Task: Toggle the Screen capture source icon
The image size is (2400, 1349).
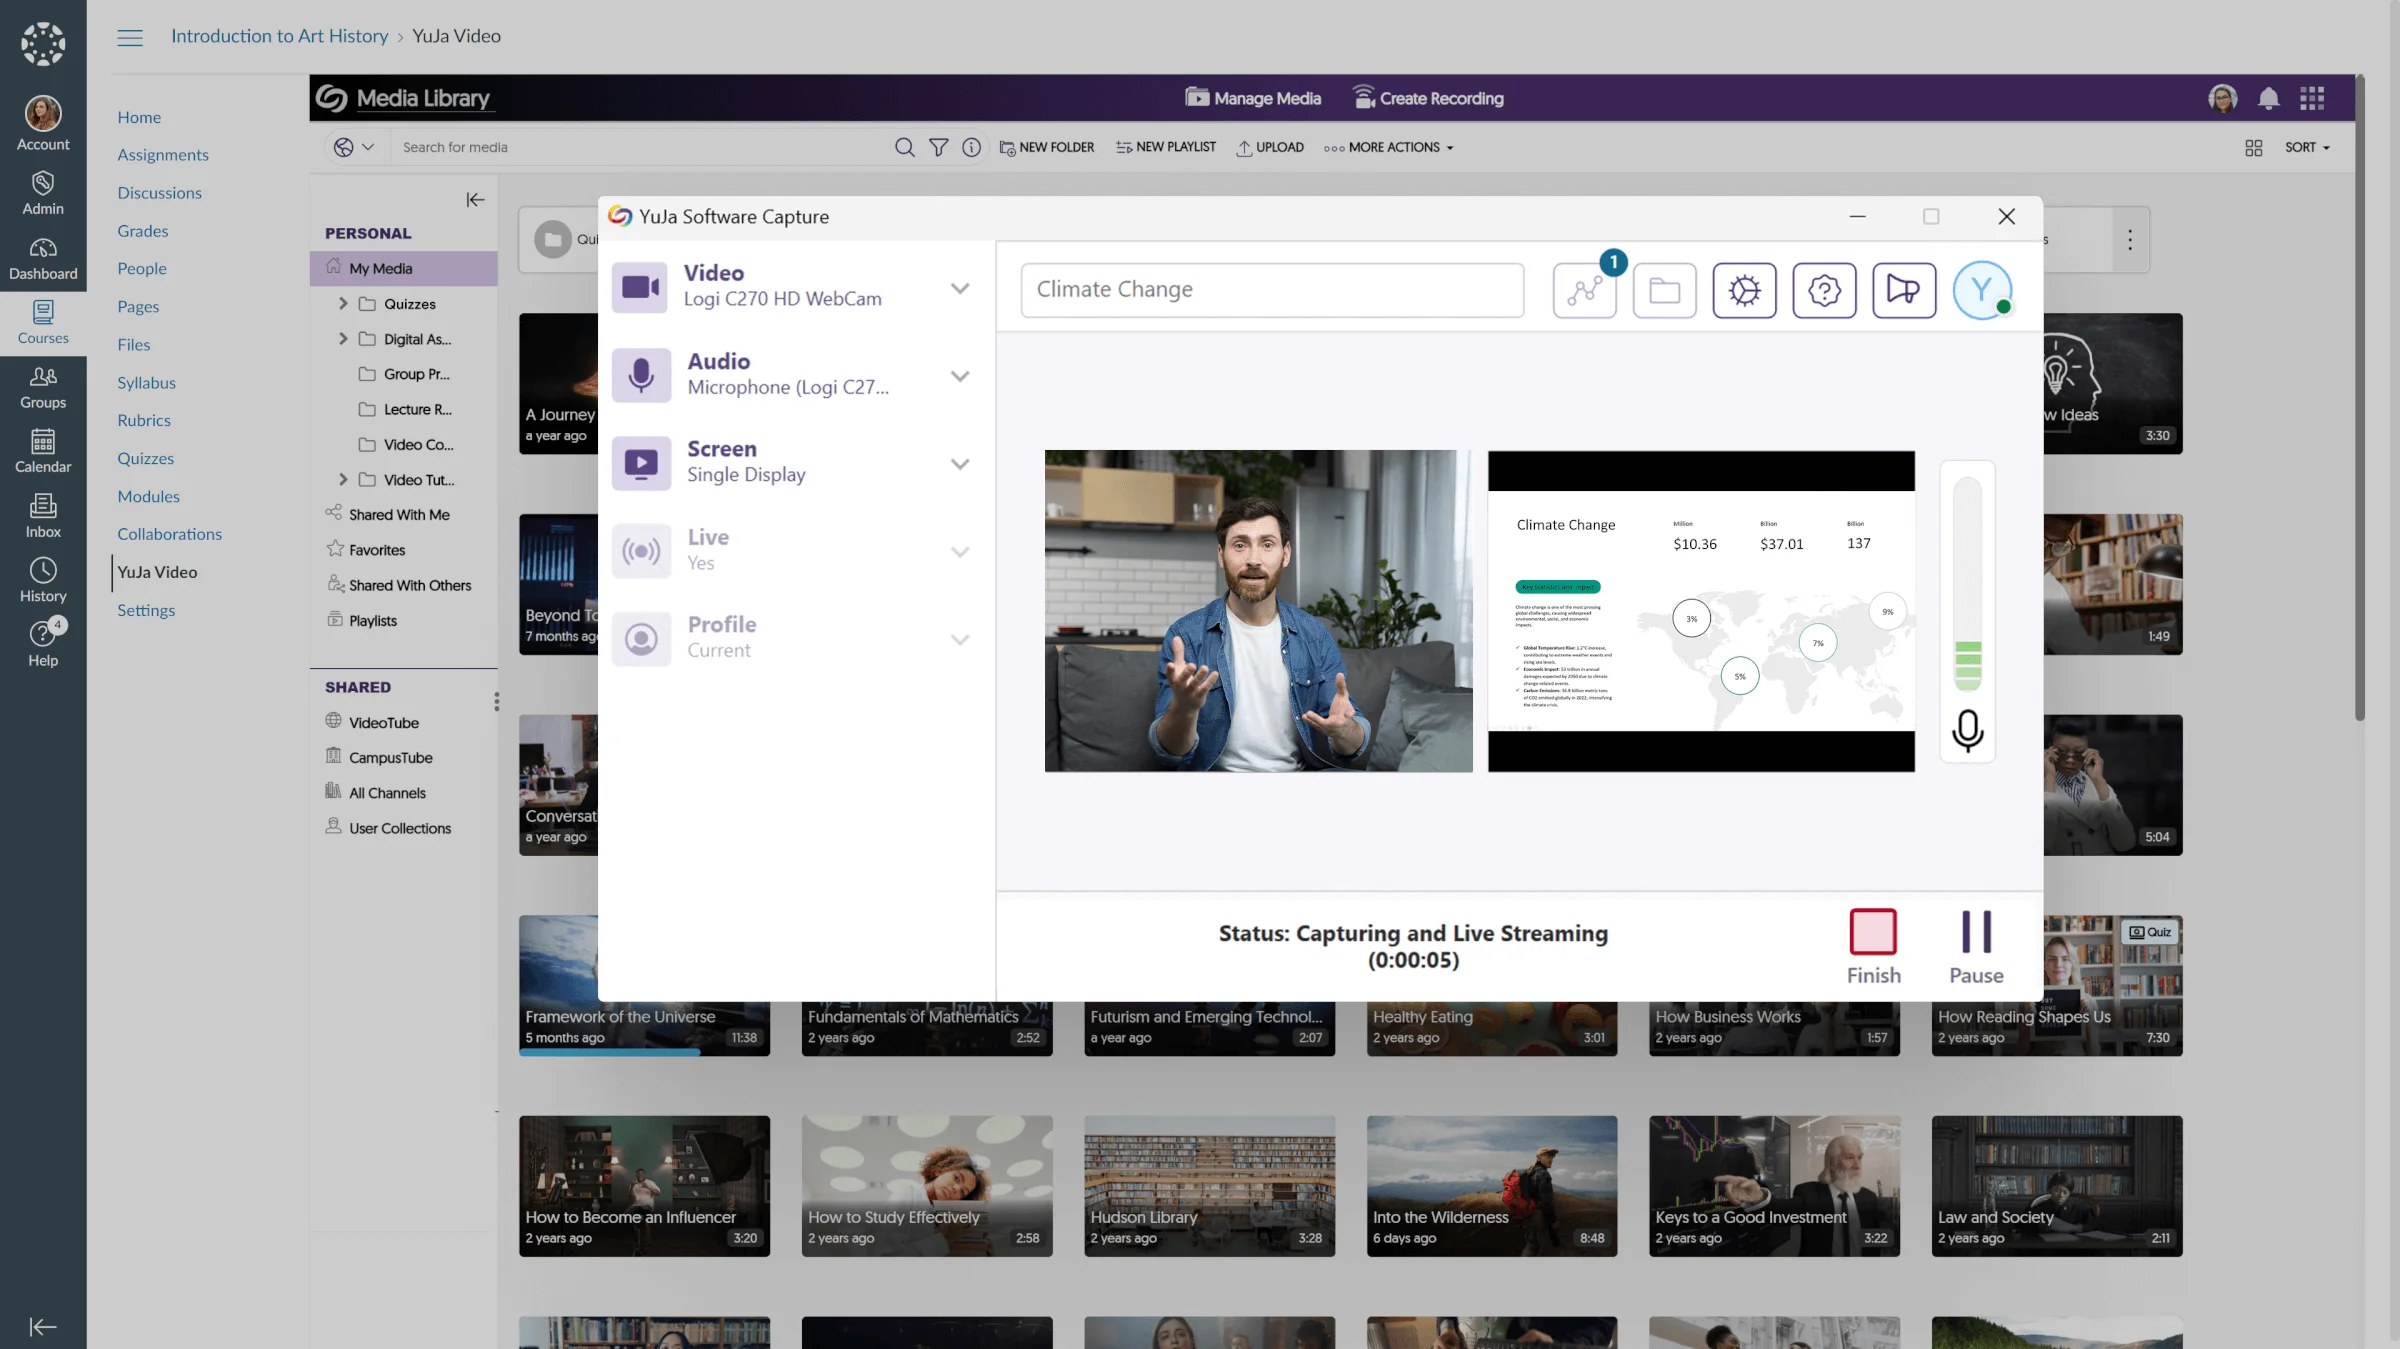Action: tap(641, 463)
